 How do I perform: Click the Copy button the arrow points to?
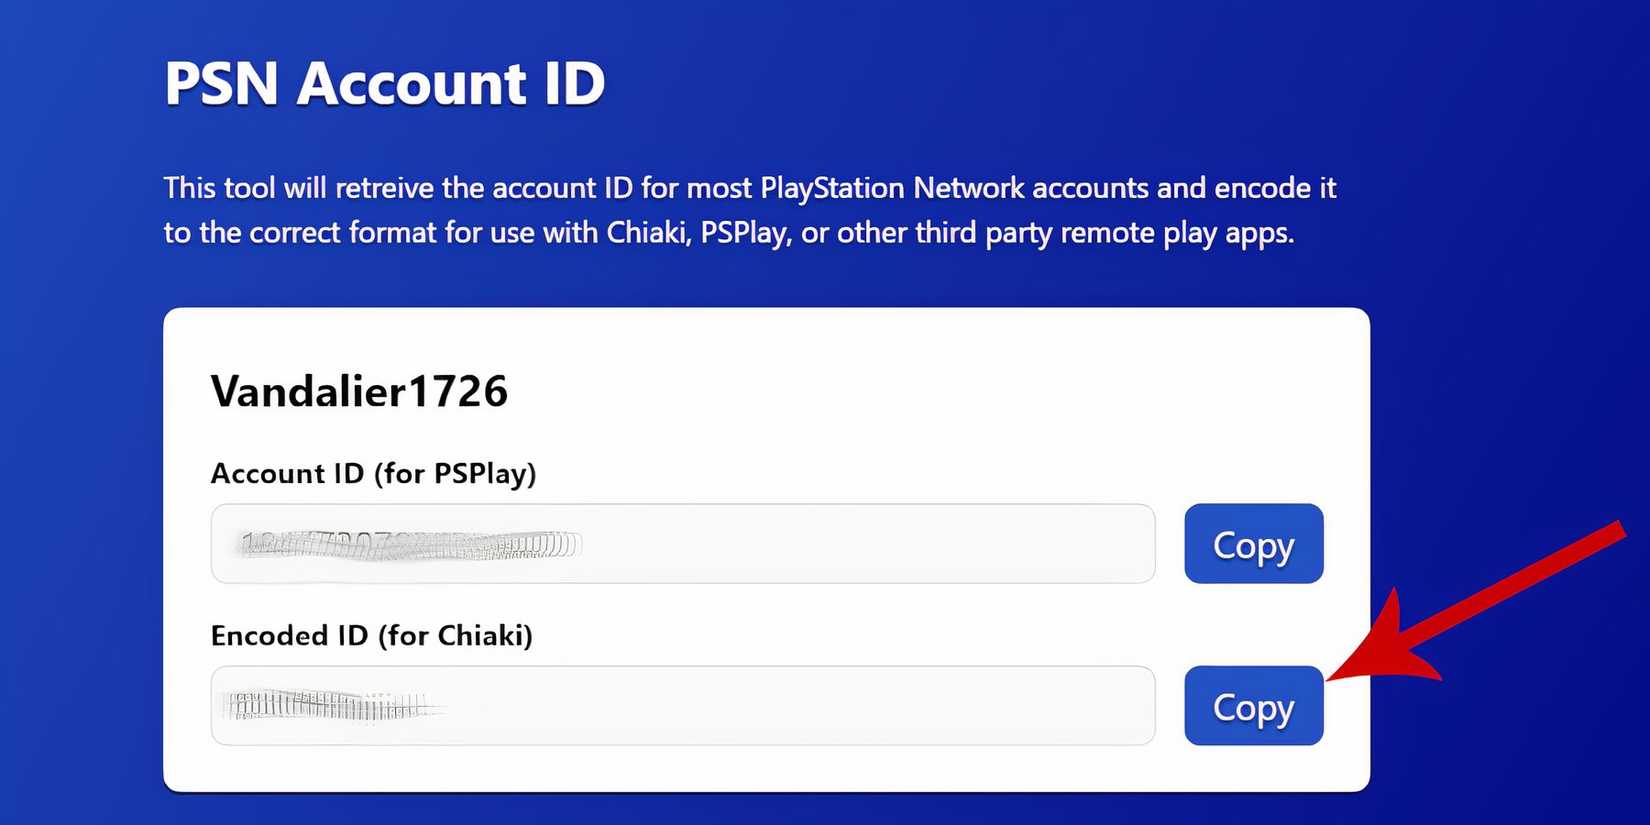click(1253, 706)
